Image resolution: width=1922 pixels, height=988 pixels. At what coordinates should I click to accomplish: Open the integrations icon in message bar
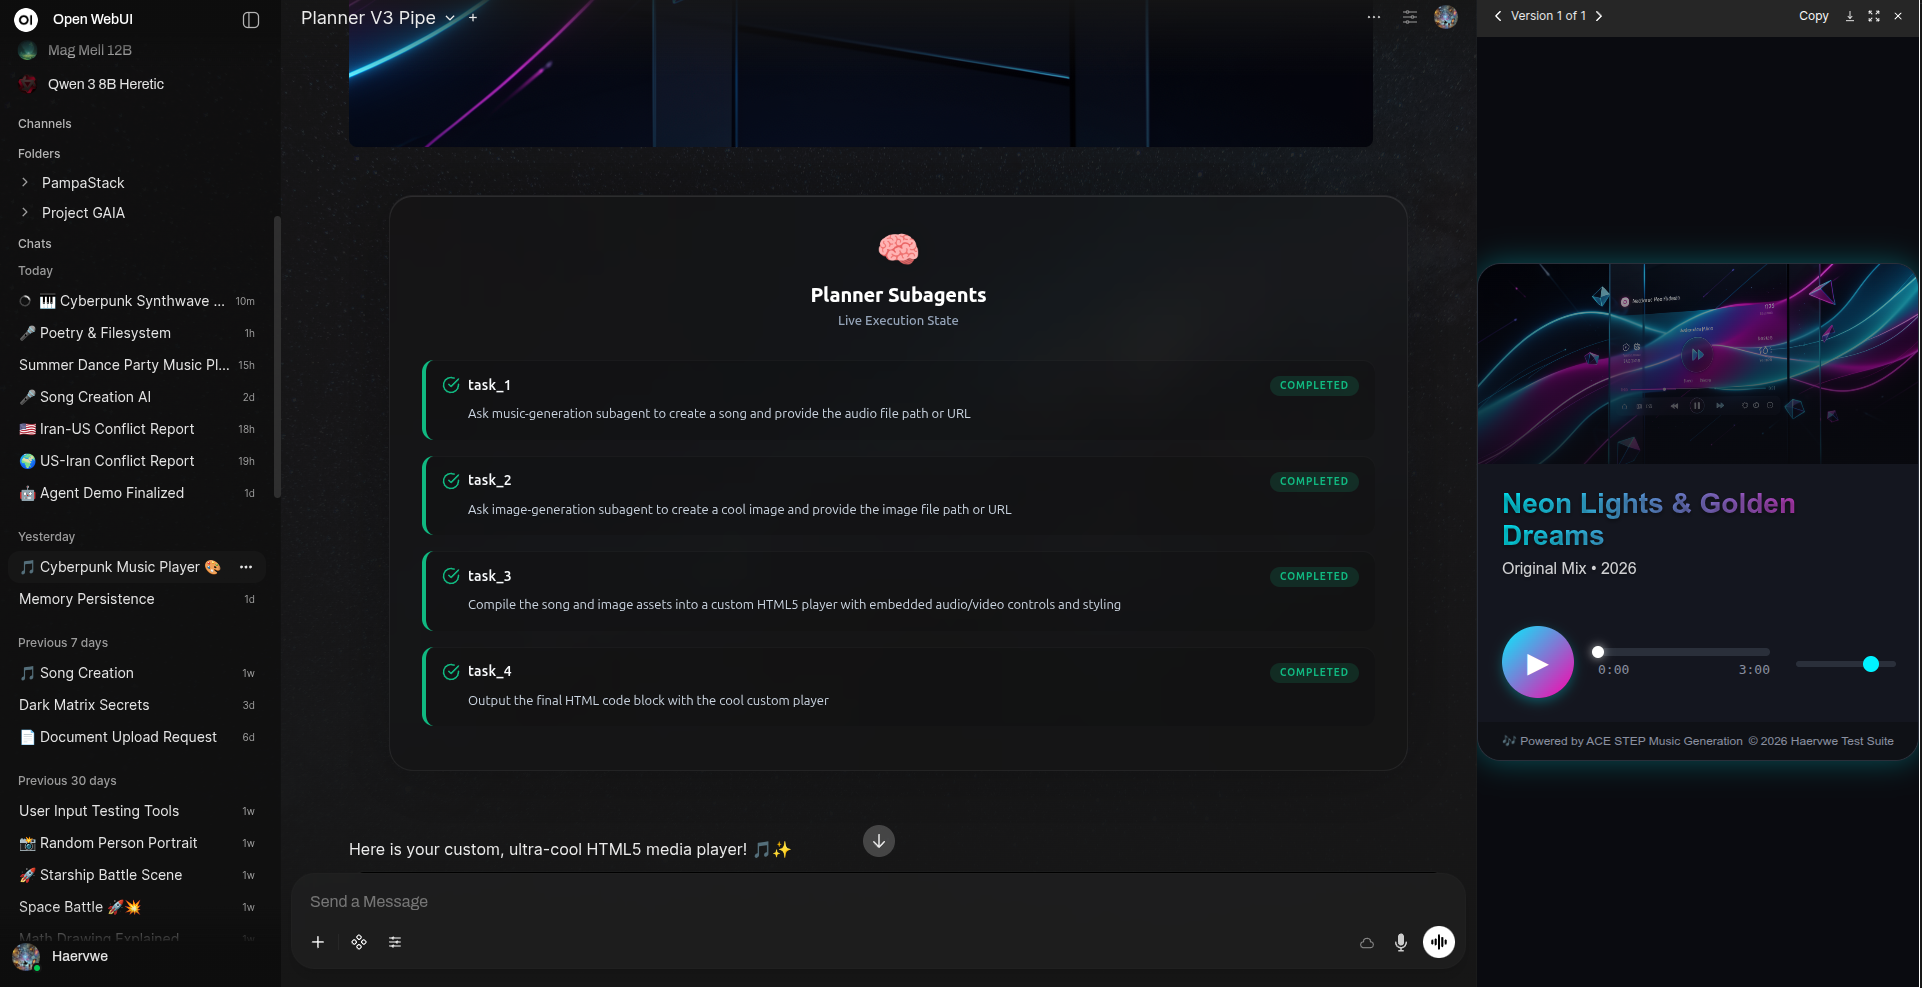359,942
